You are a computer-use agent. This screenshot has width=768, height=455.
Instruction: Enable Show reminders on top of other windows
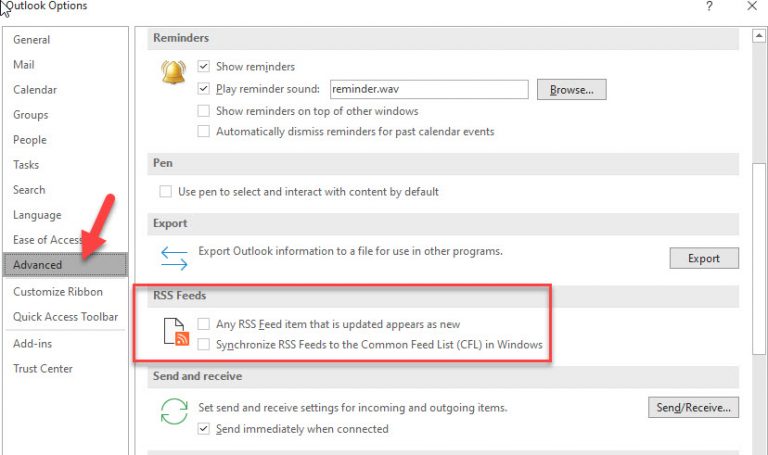tap(204, 111)
